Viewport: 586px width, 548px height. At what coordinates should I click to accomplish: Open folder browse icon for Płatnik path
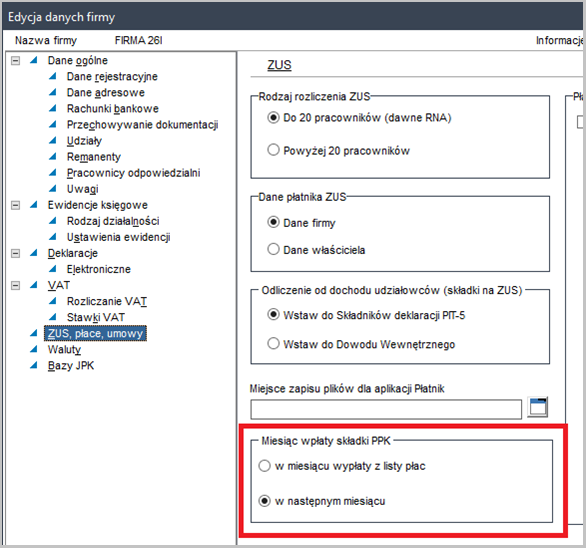[x=537, y=407]
